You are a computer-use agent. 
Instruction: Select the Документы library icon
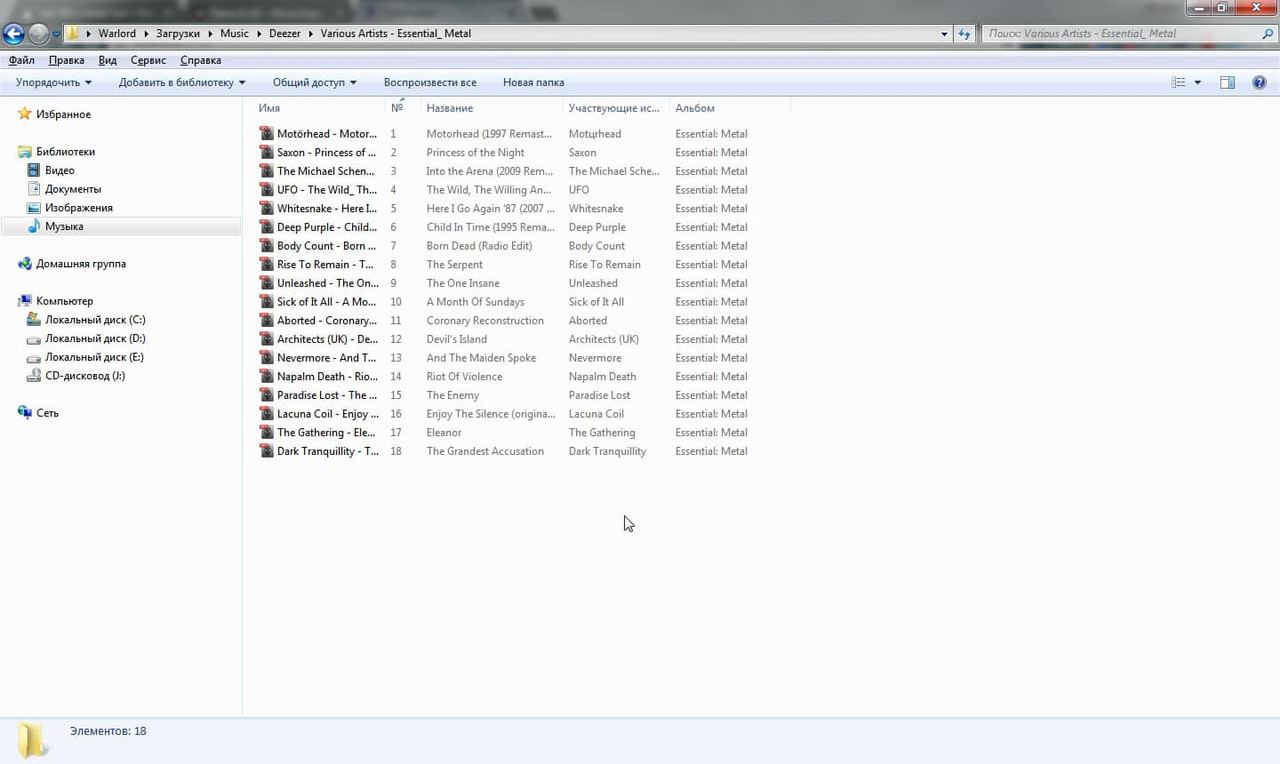pyautogui.click(x=34, y=189)
